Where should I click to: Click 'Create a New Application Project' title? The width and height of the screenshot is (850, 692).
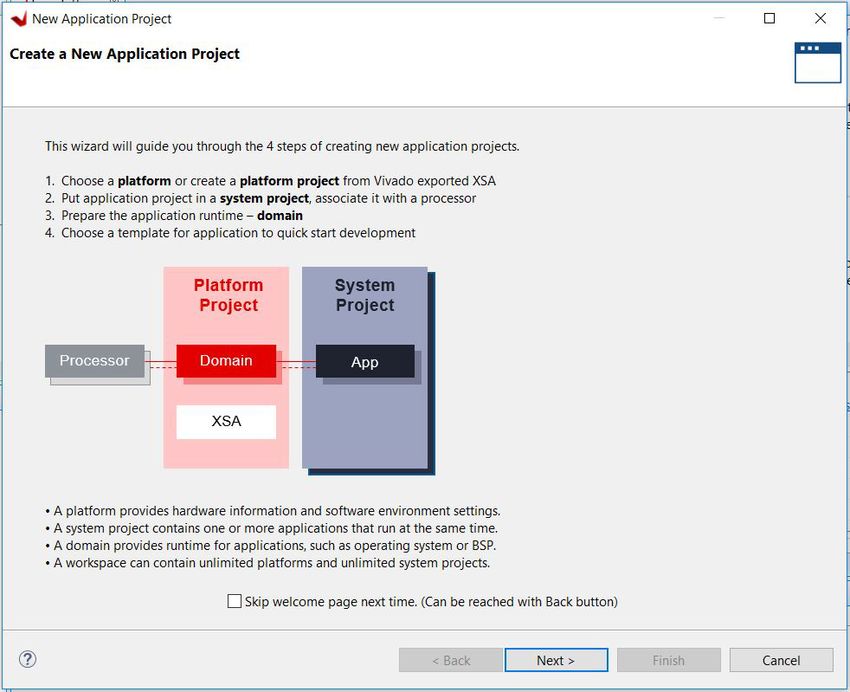125,54
